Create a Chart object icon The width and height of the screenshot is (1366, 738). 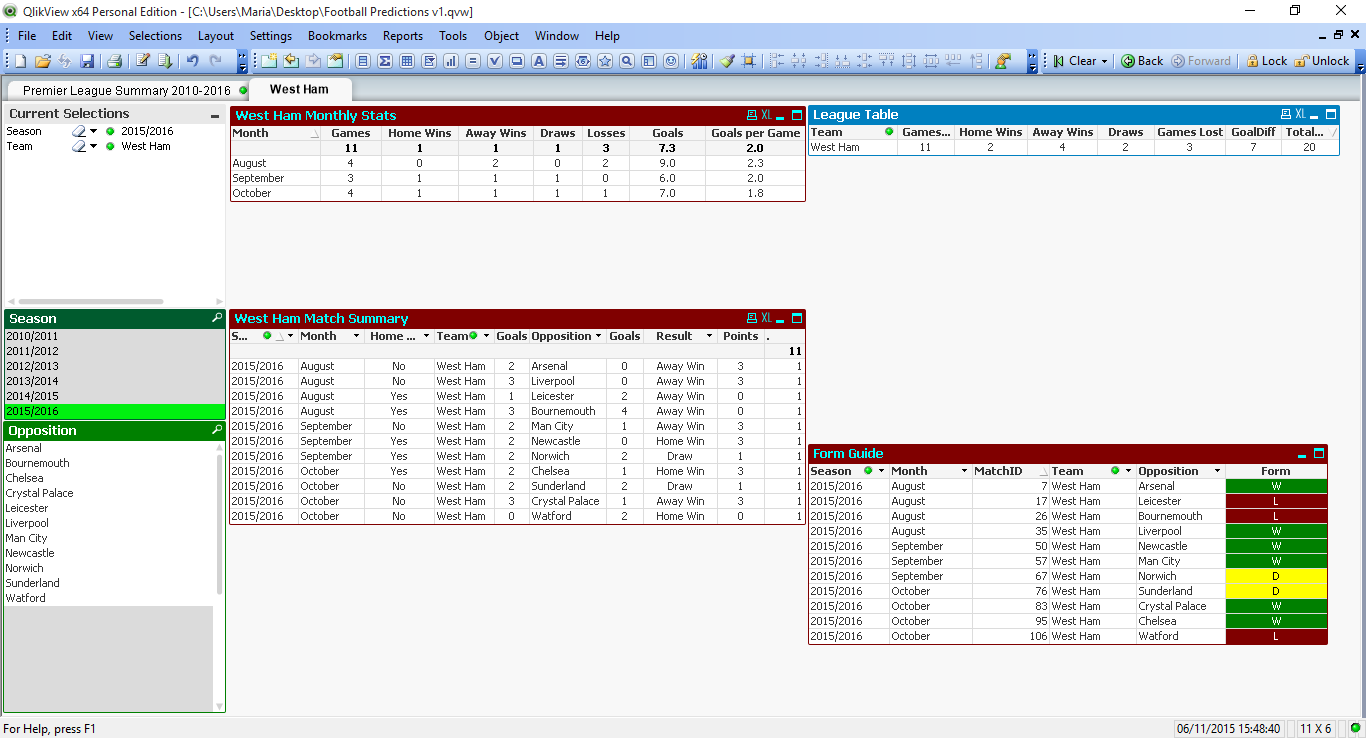point(451,61)
